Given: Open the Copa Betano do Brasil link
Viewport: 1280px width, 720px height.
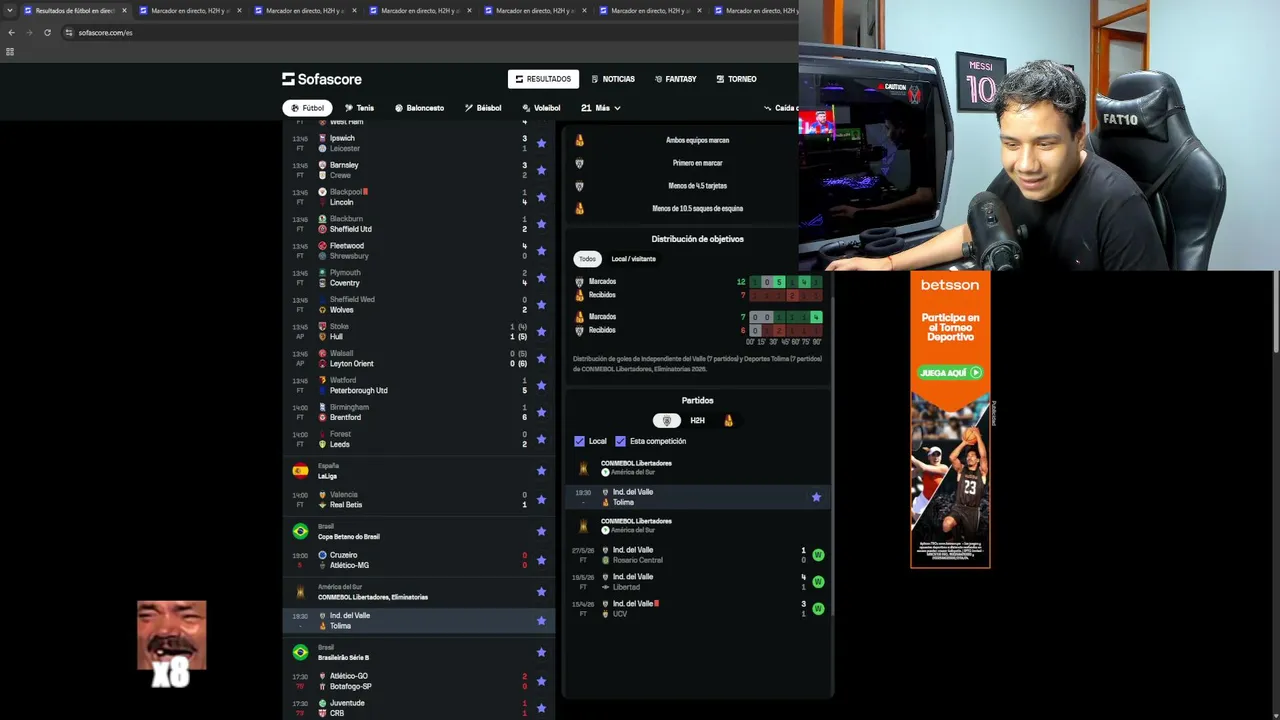Looking at the screenshot, I should coord(349,537).
